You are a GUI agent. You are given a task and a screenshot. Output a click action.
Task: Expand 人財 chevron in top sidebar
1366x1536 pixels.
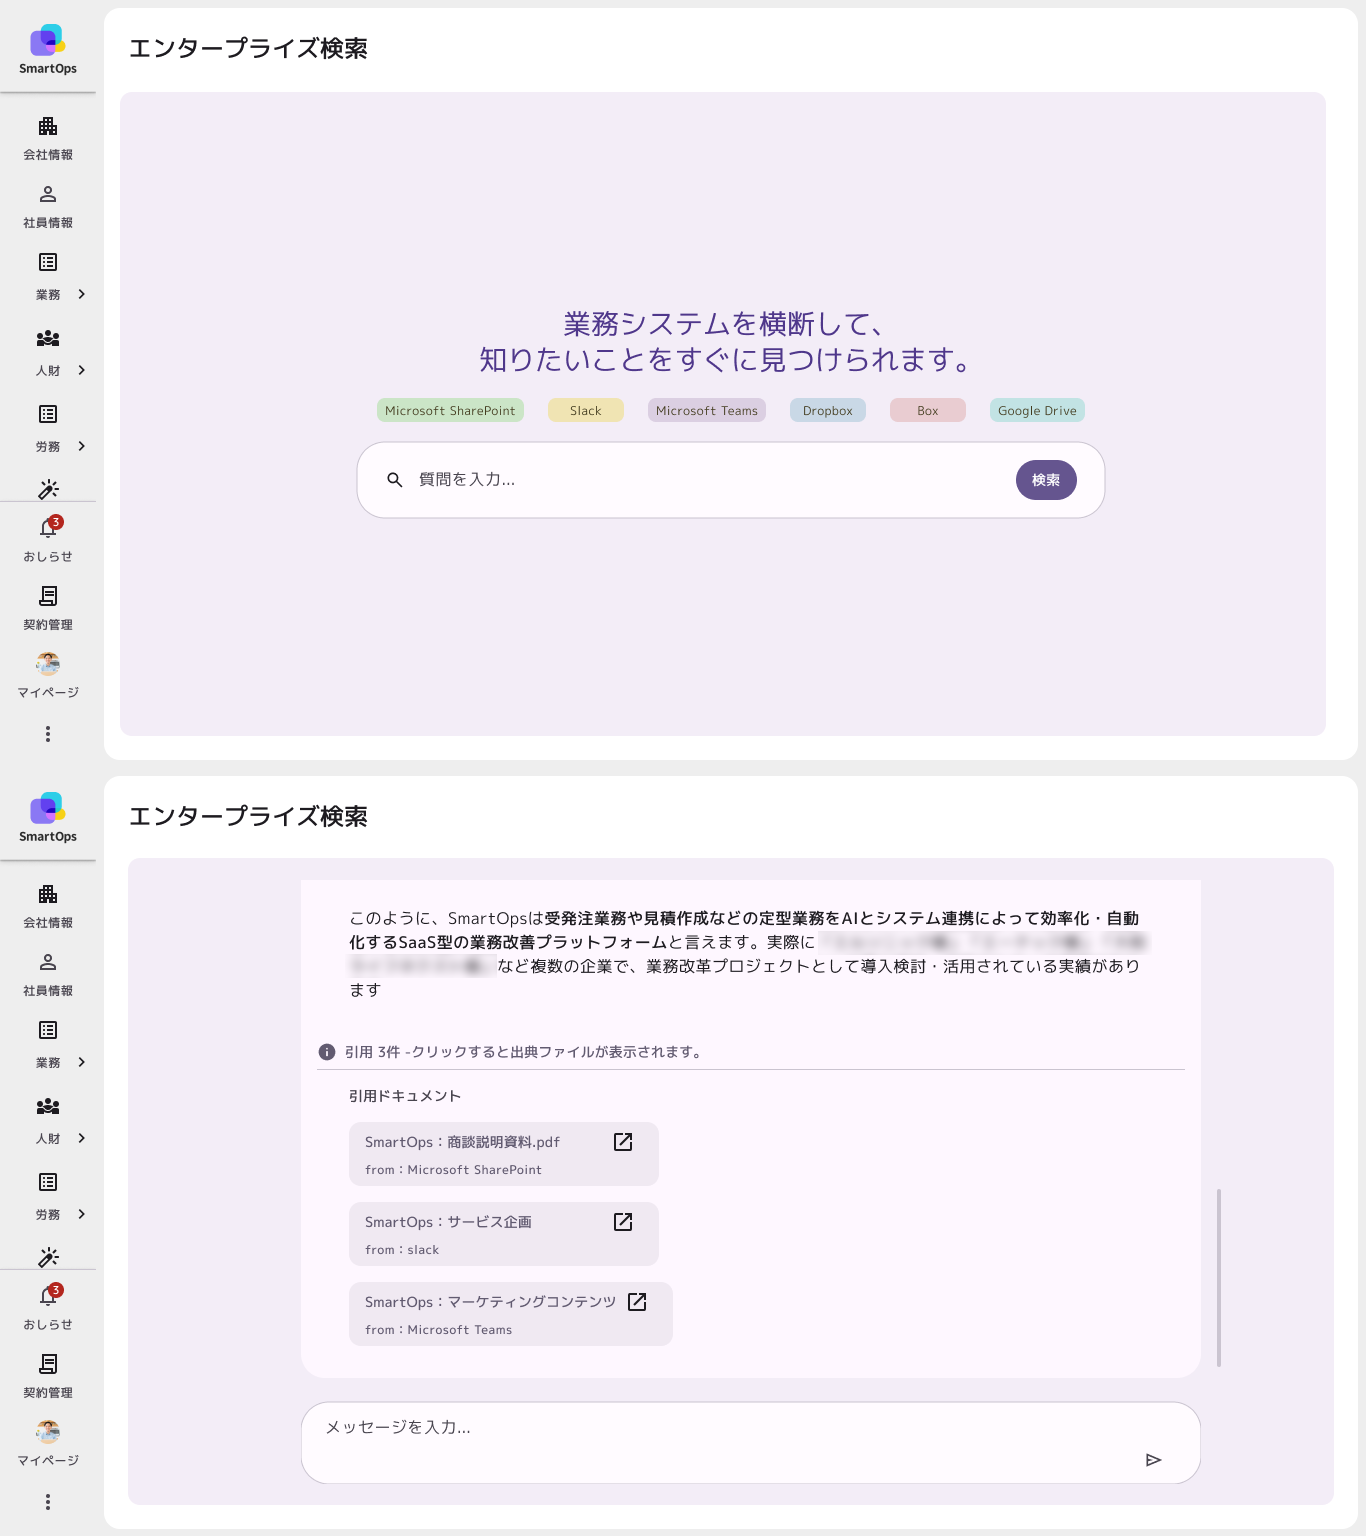(82, 370)
